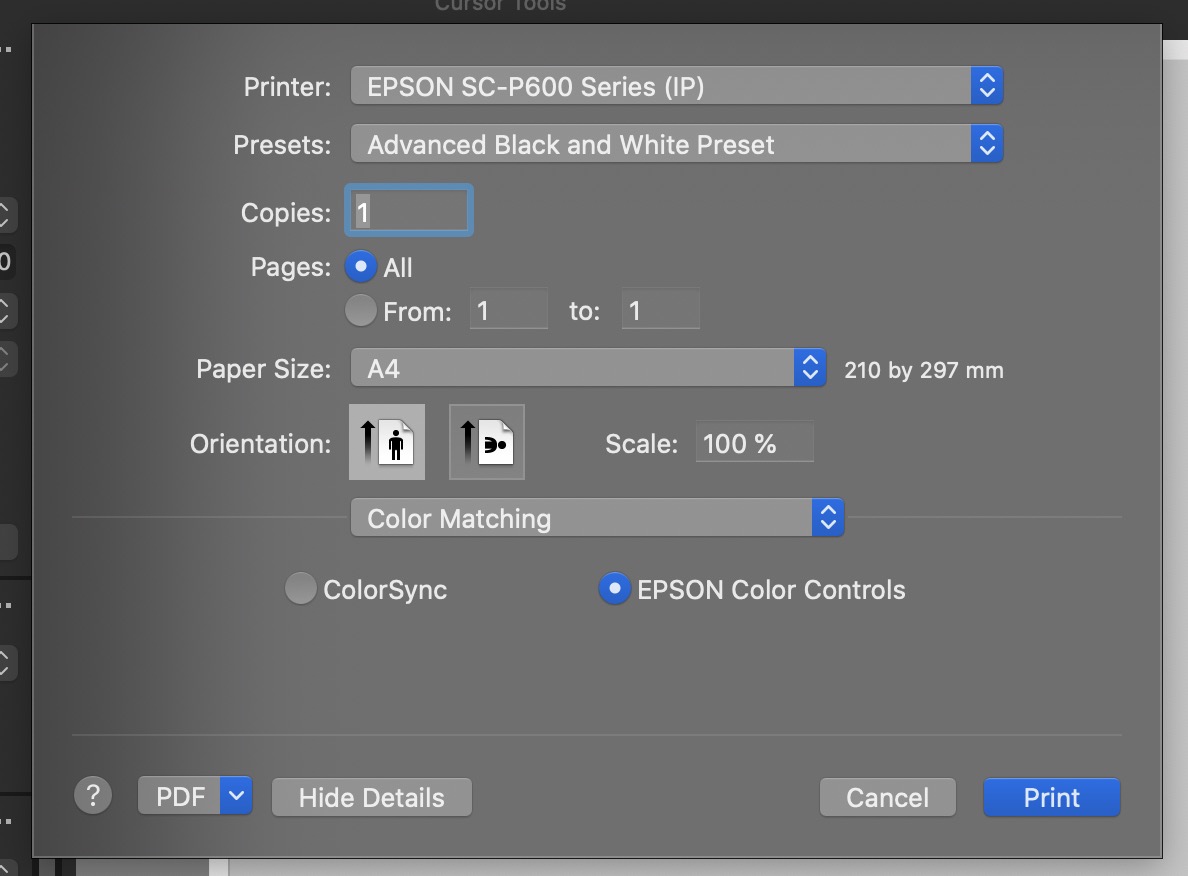Click the Presets popup arrows

986,145
